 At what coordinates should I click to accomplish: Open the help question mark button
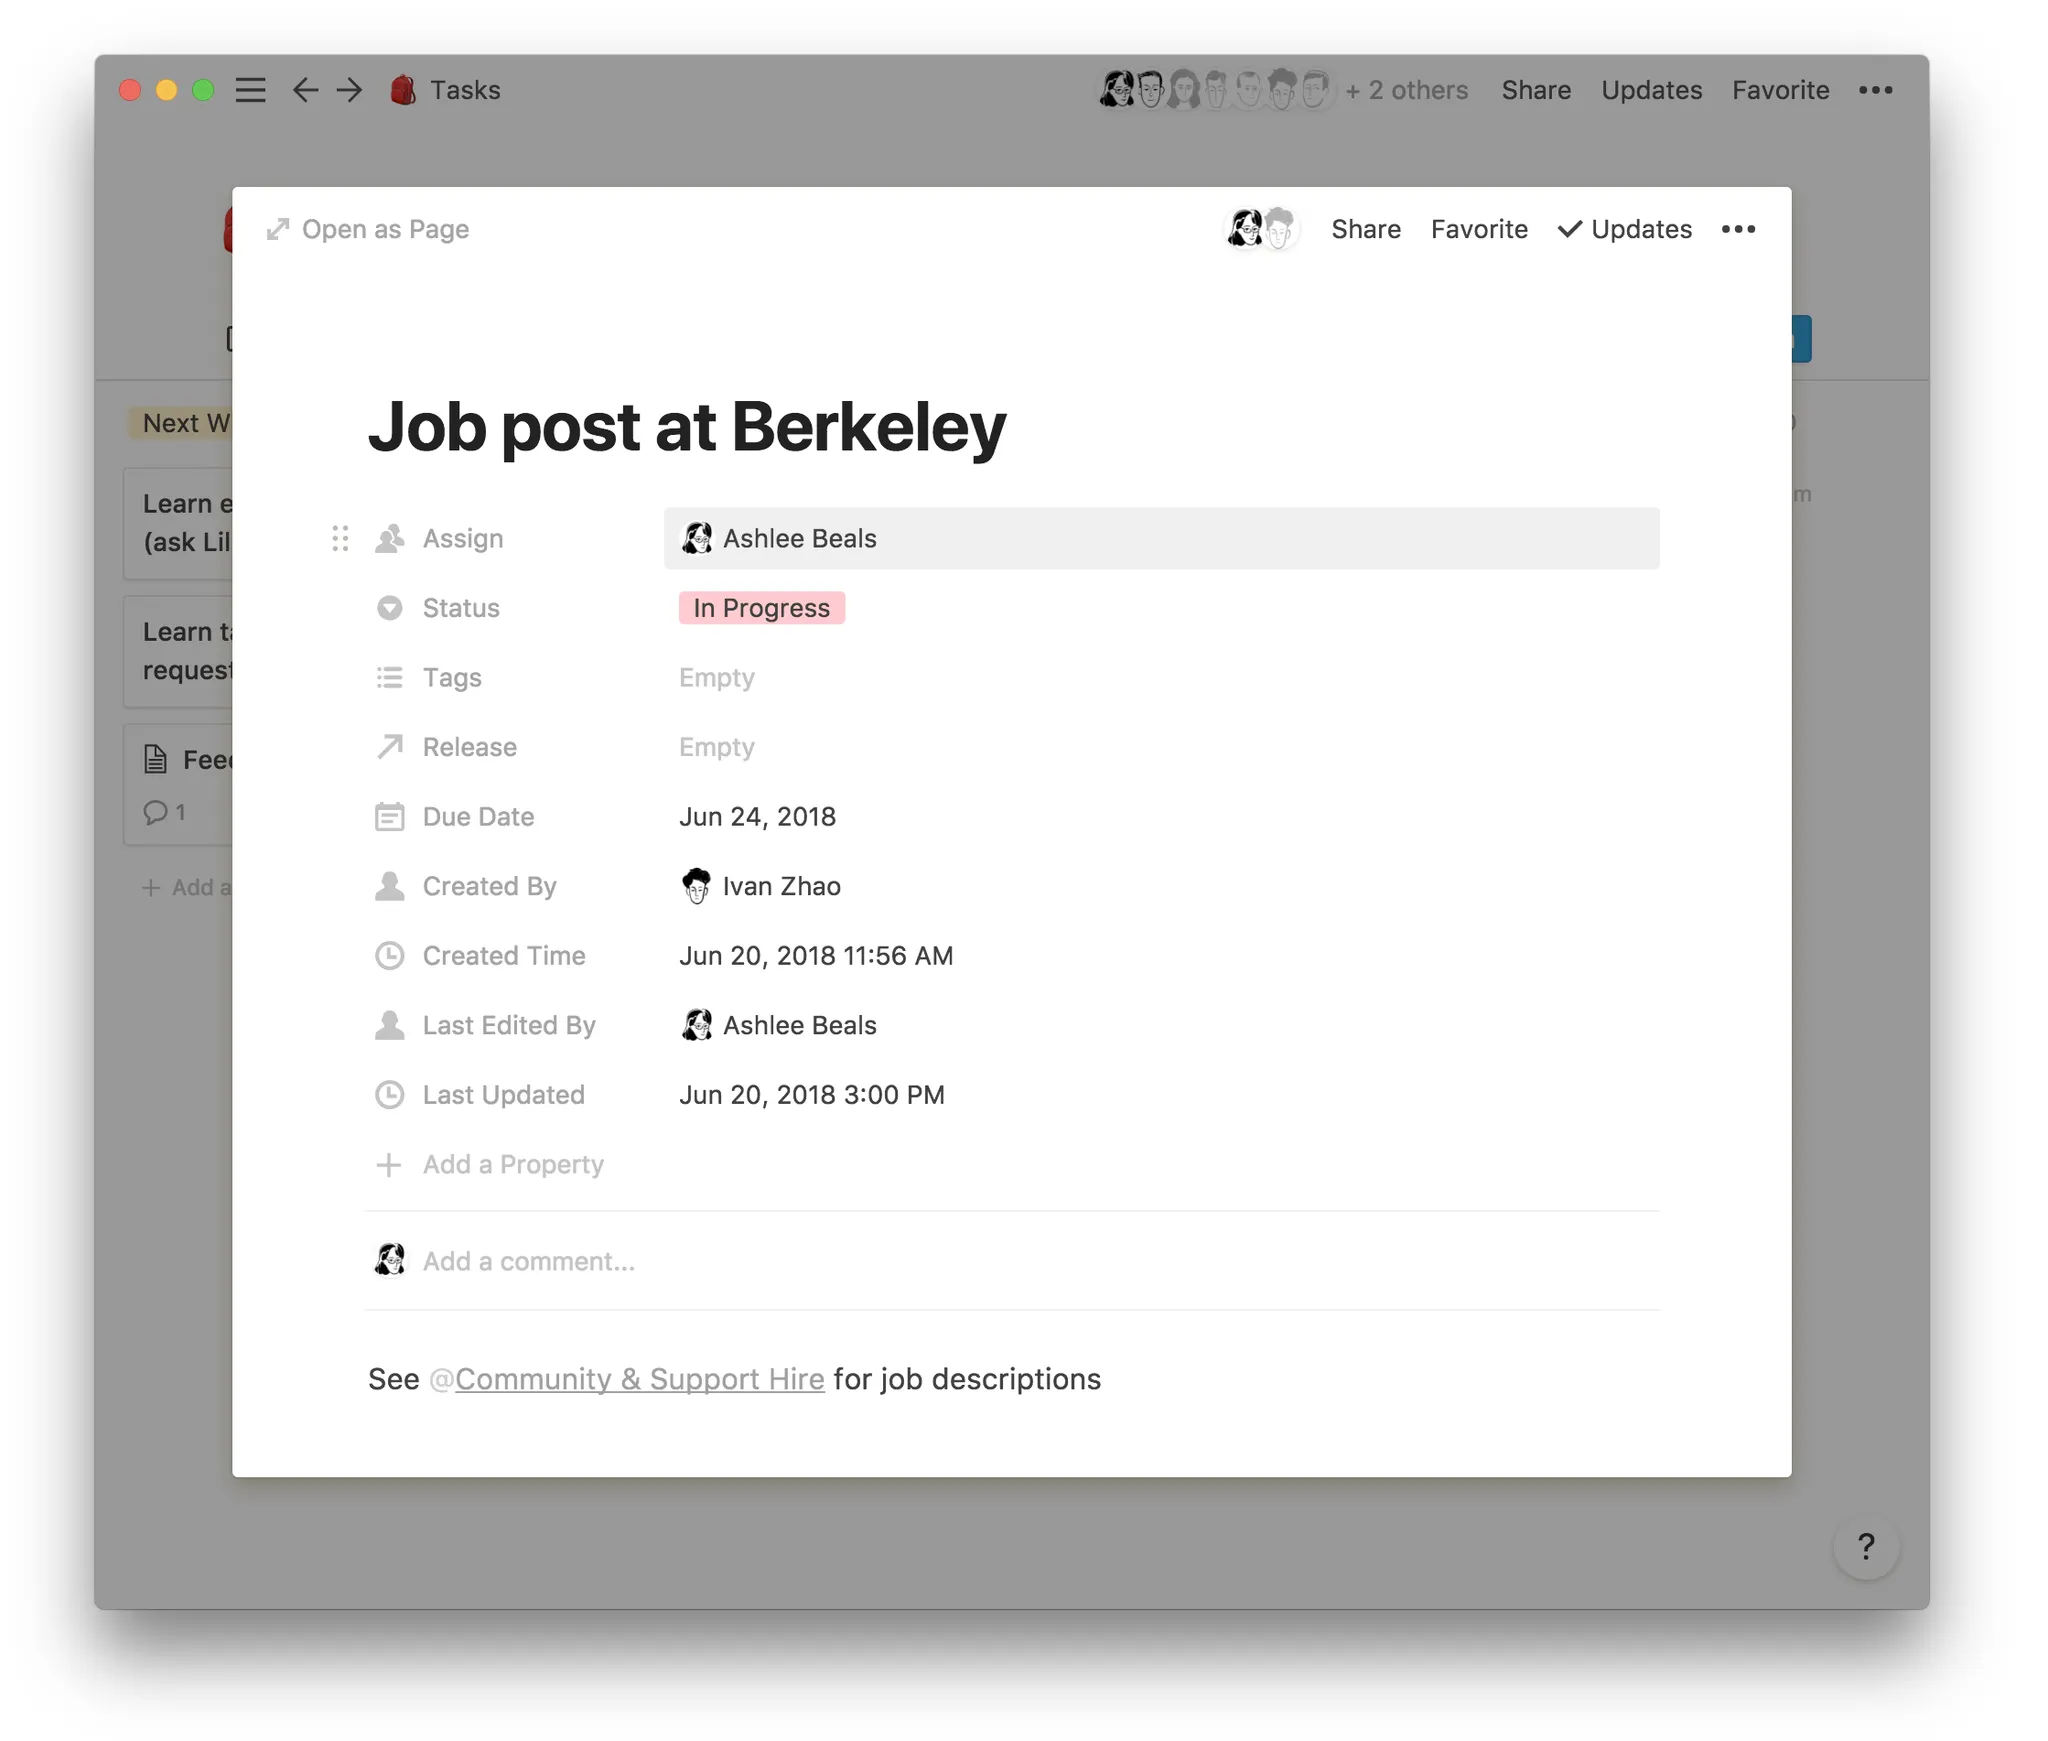[x=1865, y=1547]
